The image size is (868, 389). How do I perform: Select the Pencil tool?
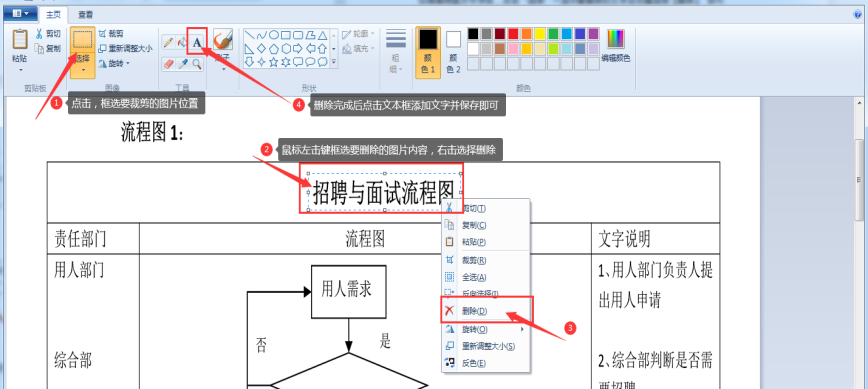pos(168,43)
